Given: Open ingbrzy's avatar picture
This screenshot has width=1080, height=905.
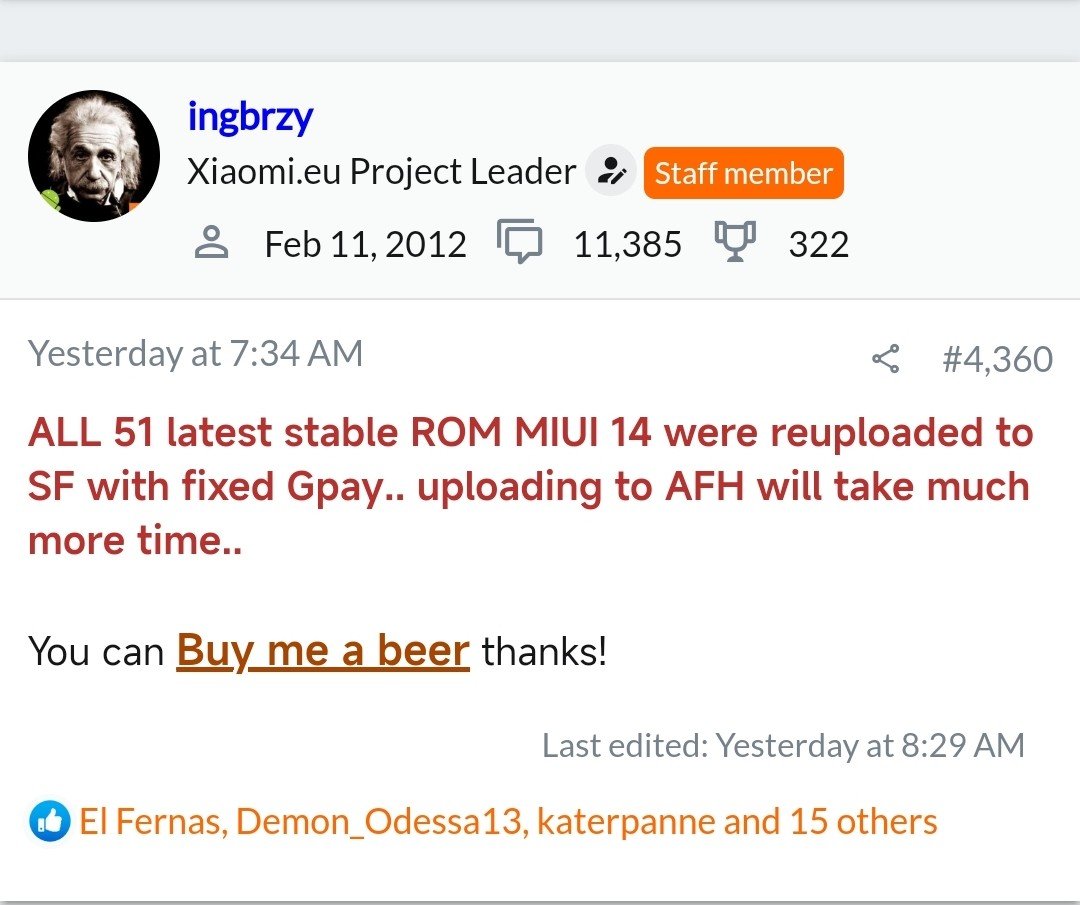Looking at the screenshot, I should click(94, 156).
